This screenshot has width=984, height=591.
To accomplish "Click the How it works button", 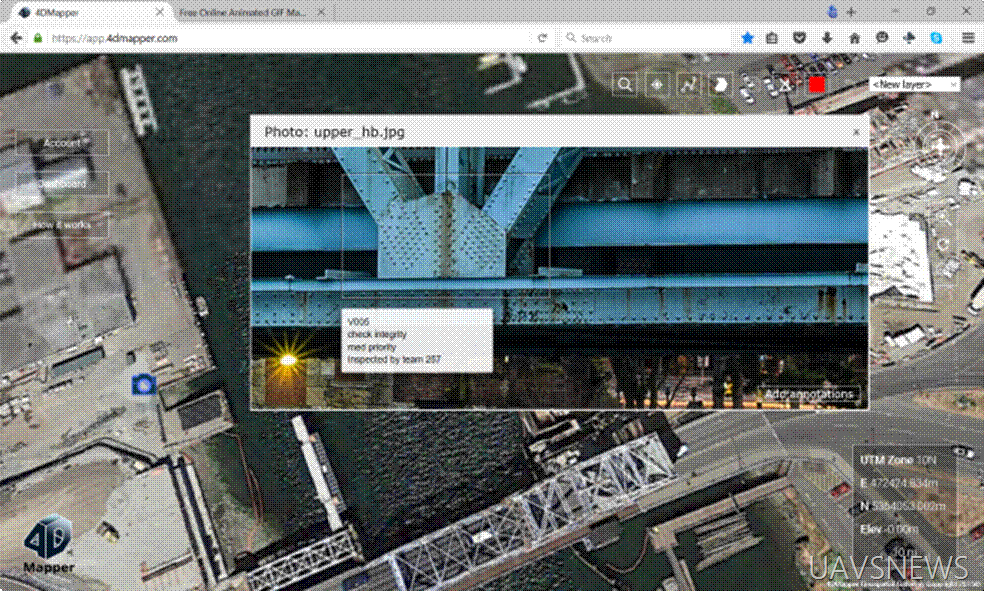I will point(62,226).
